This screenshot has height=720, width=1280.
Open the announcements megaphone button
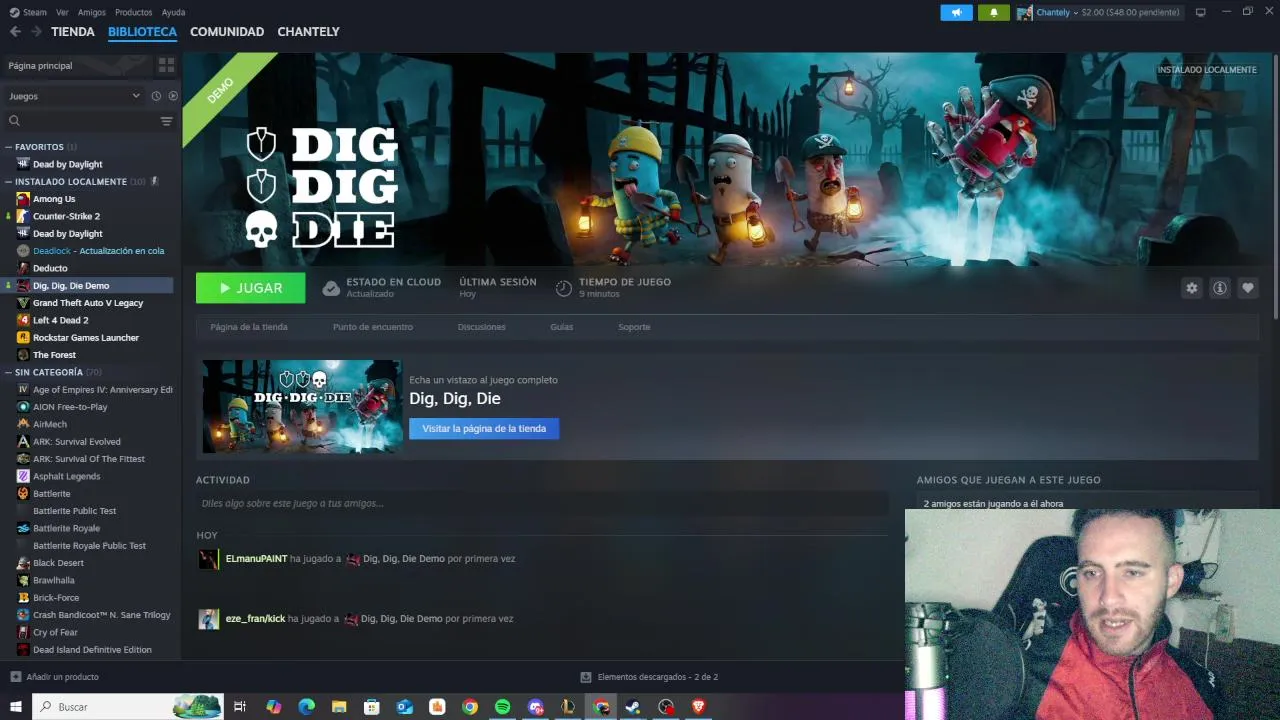point(956,13)
